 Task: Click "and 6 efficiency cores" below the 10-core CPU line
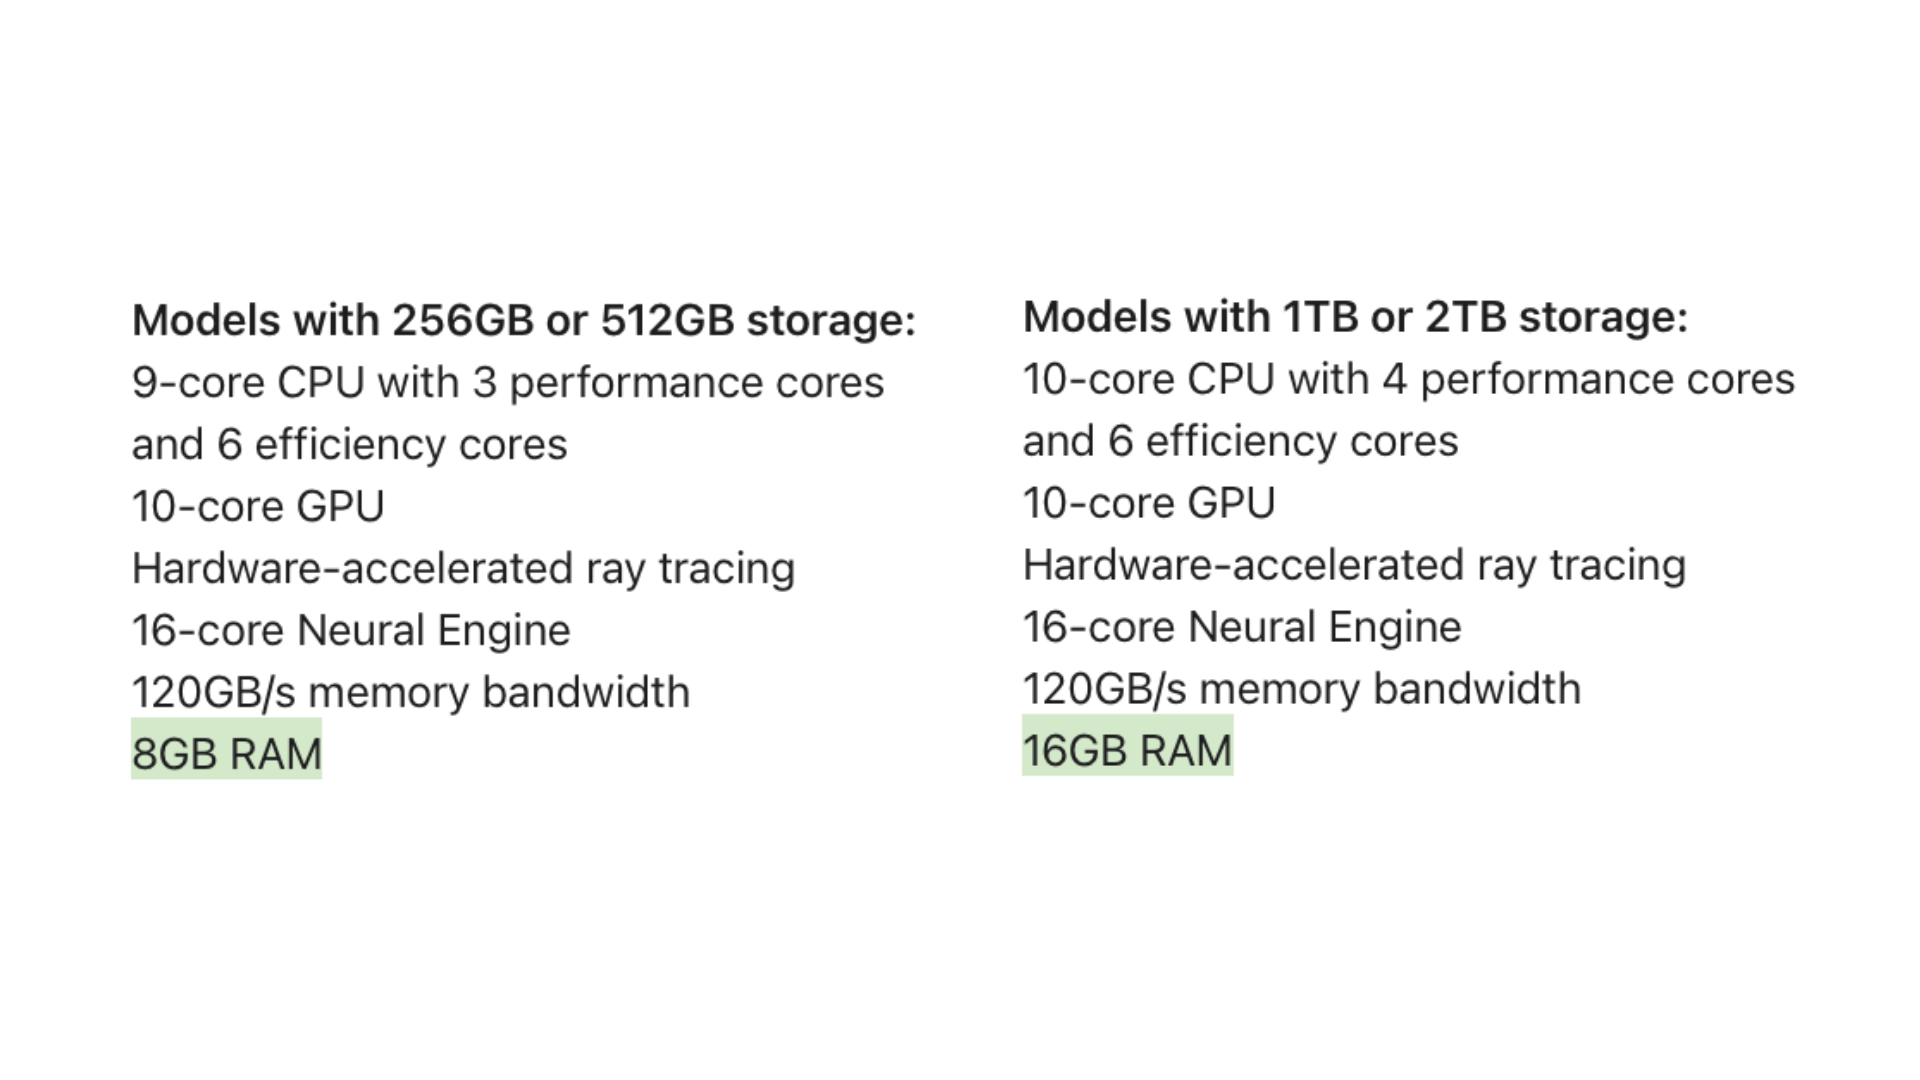(x=1240, y=442)
